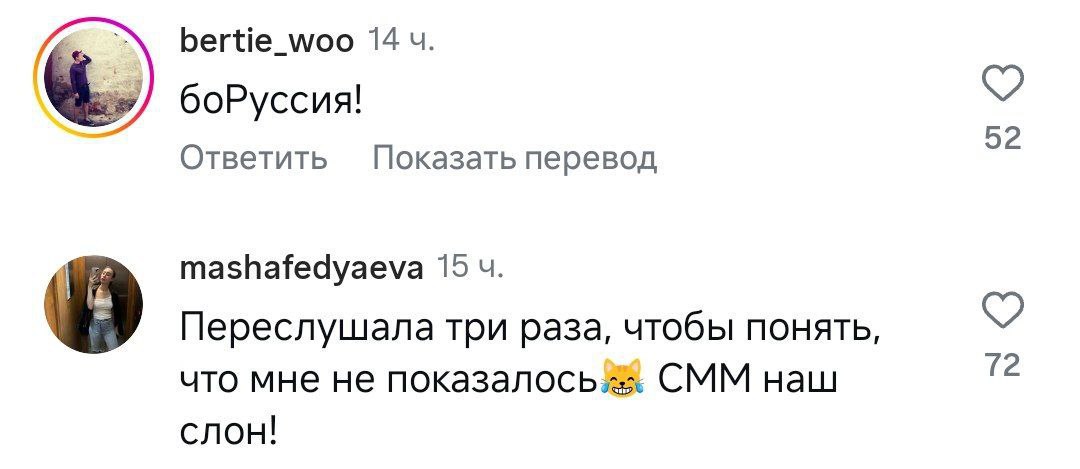Like the bertie_woo comment with heart

coord(1003,86)
